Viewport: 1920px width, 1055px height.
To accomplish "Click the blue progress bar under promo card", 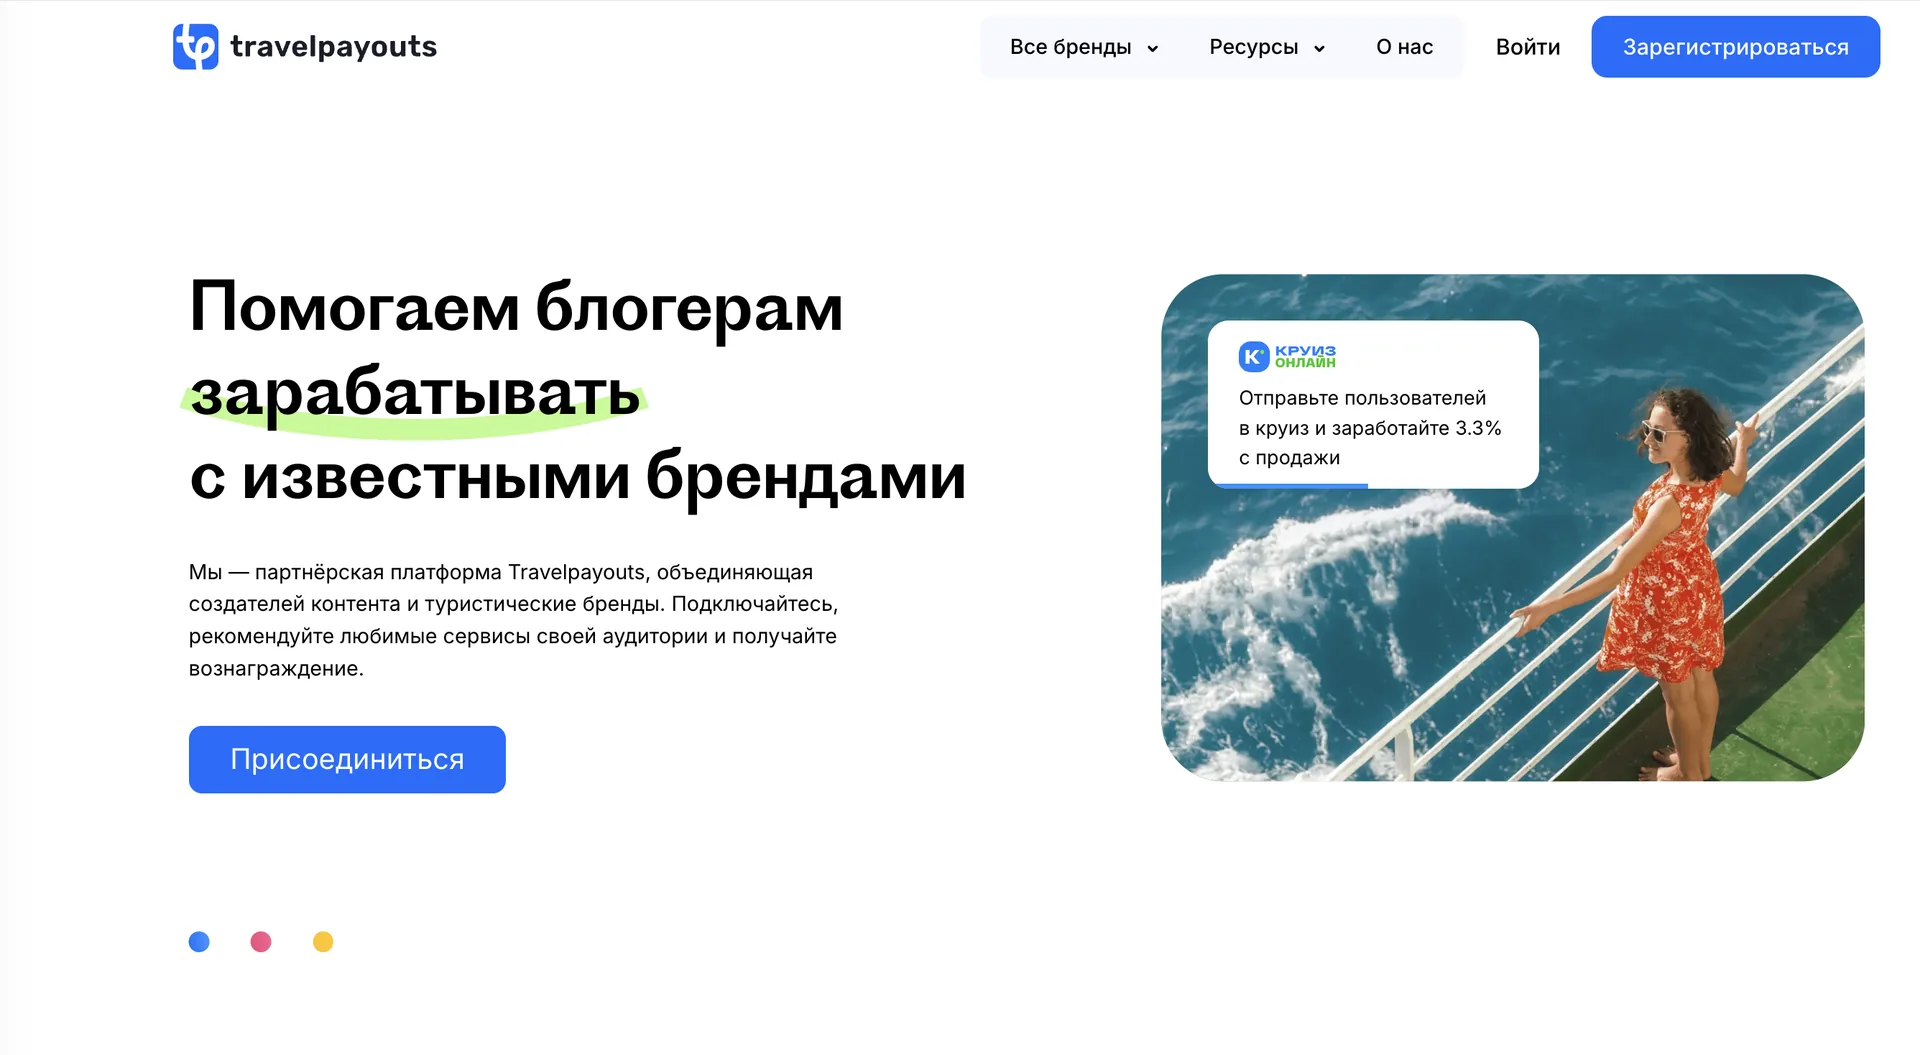I will click(x=1289, y=486).
